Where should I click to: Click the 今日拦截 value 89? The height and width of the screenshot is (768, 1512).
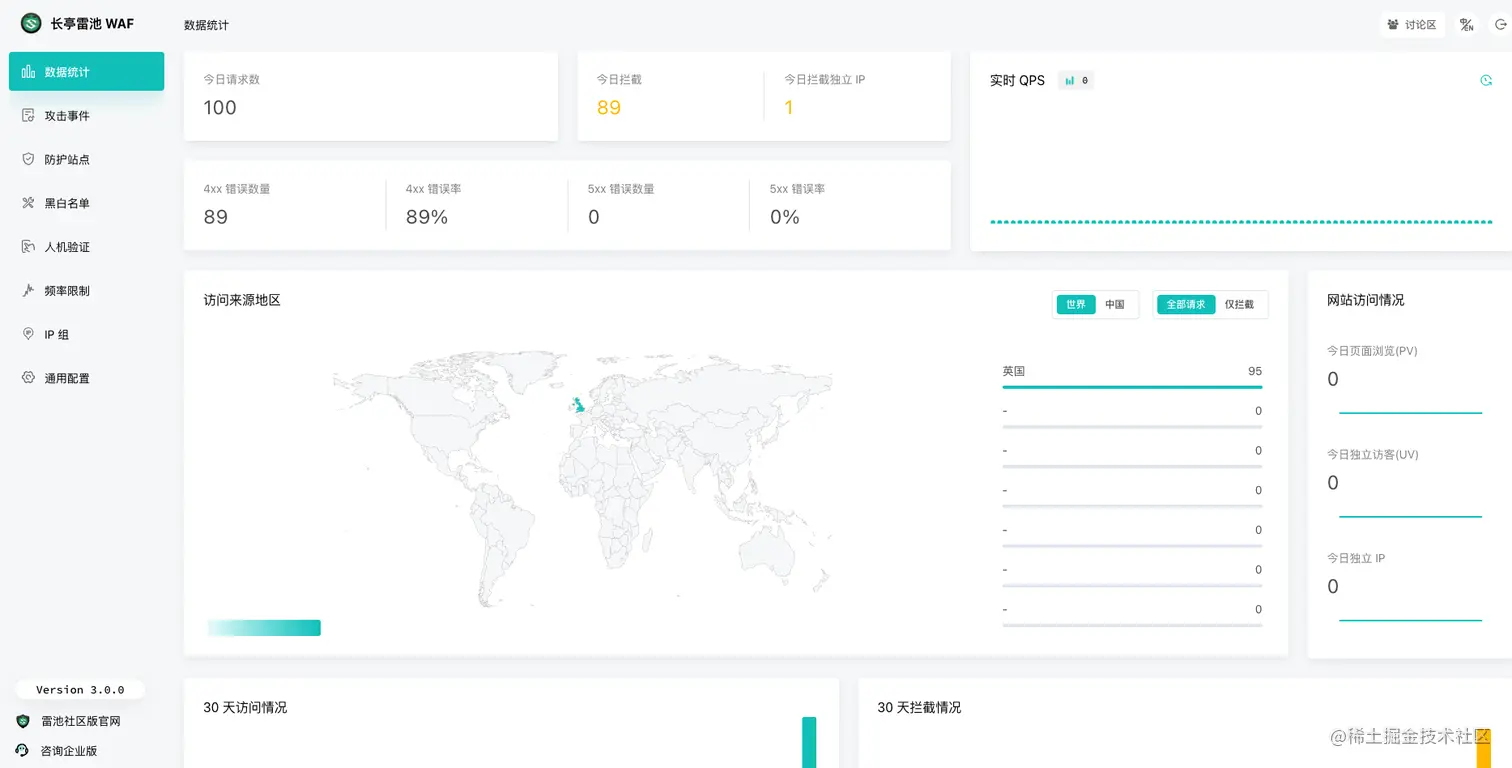[609, 108]
